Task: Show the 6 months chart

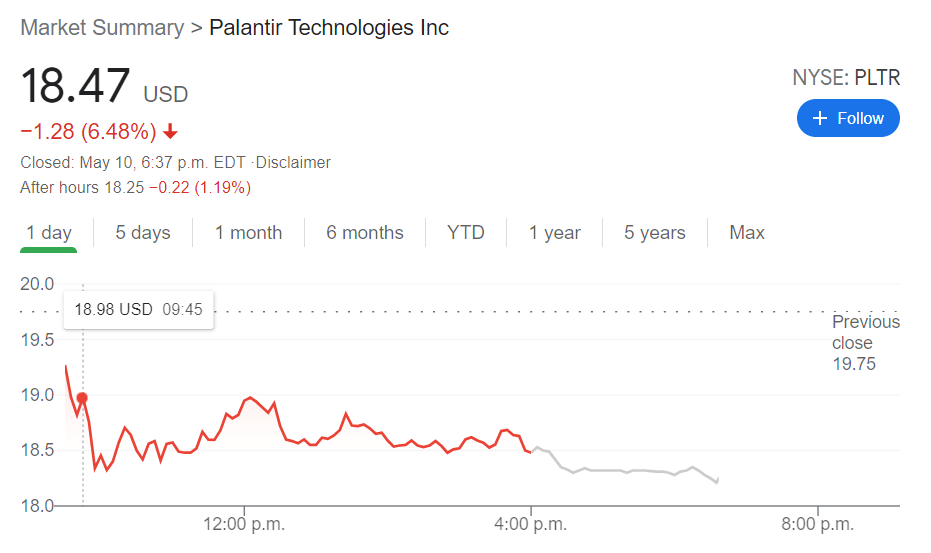Action: tap(365, 233)
